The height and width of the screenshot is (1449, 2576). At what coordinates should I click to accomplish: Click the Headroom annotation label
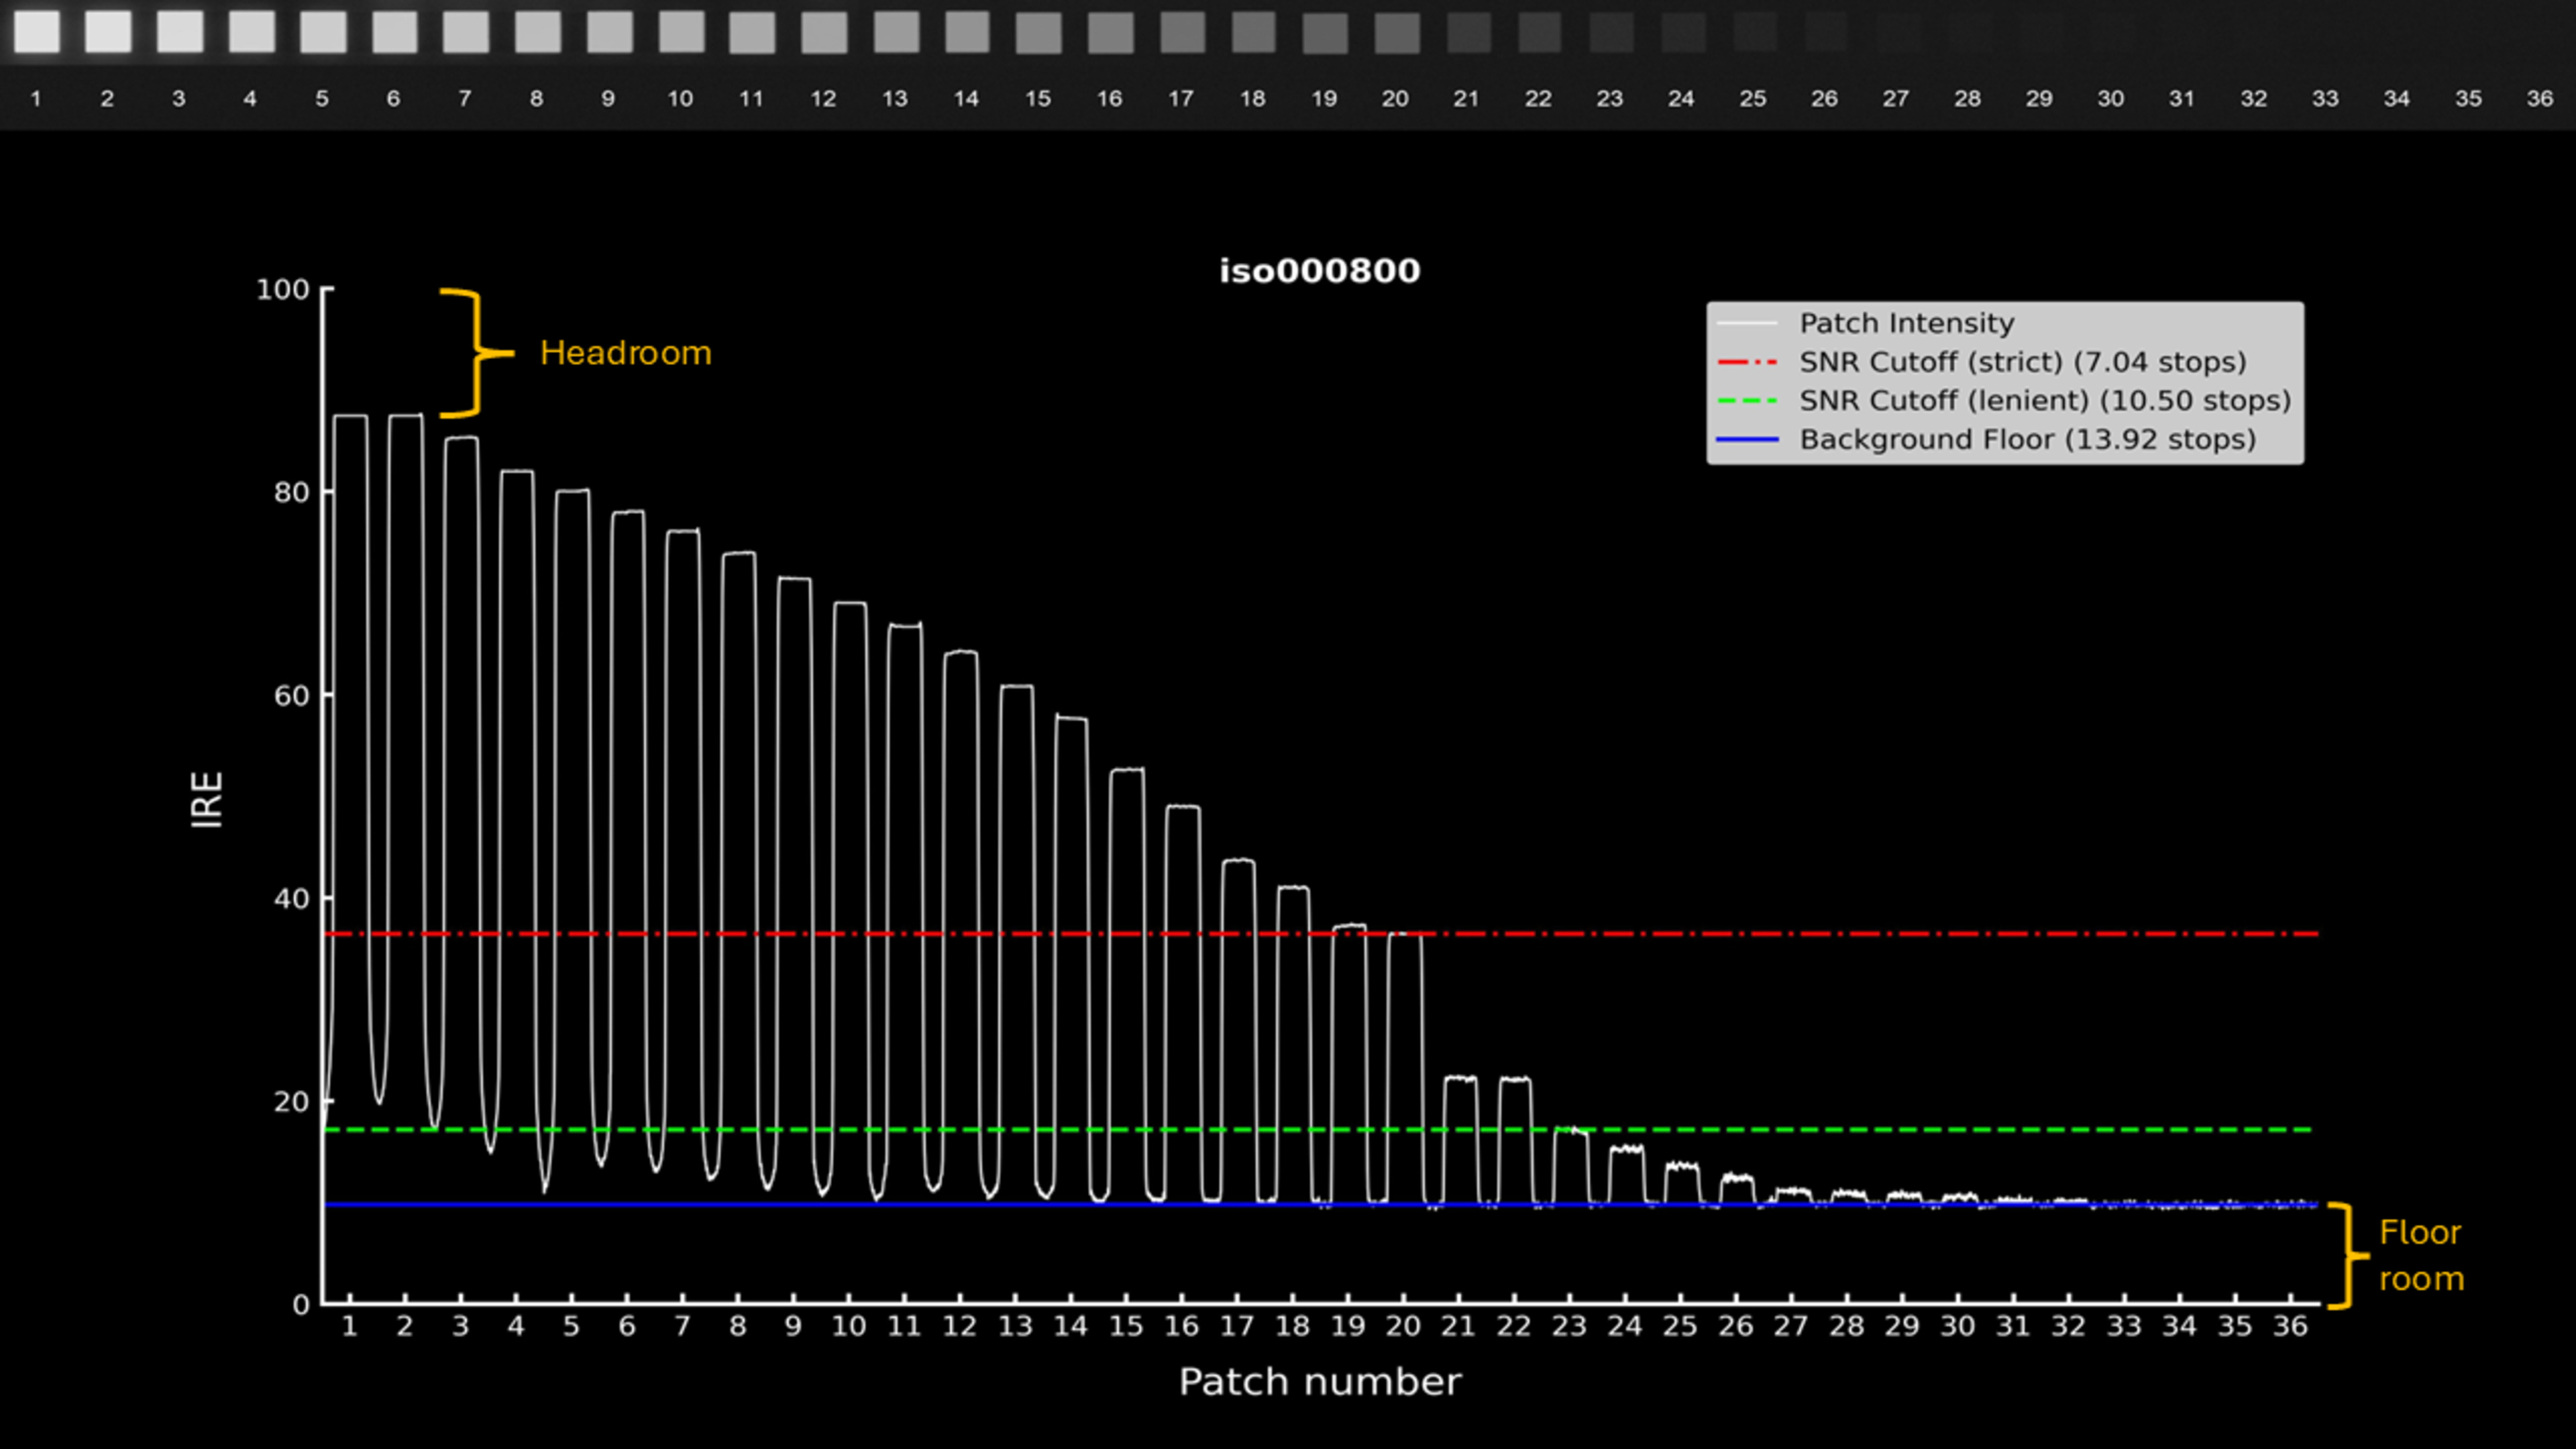click(625, 353)
